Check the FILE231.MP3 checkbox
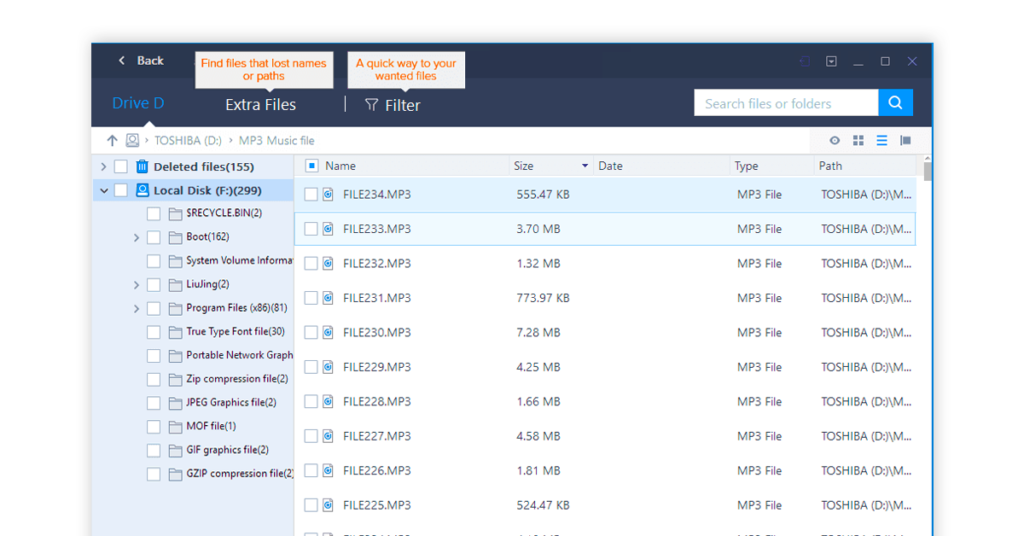1024x536 pixels. click(x=311, y=298)
